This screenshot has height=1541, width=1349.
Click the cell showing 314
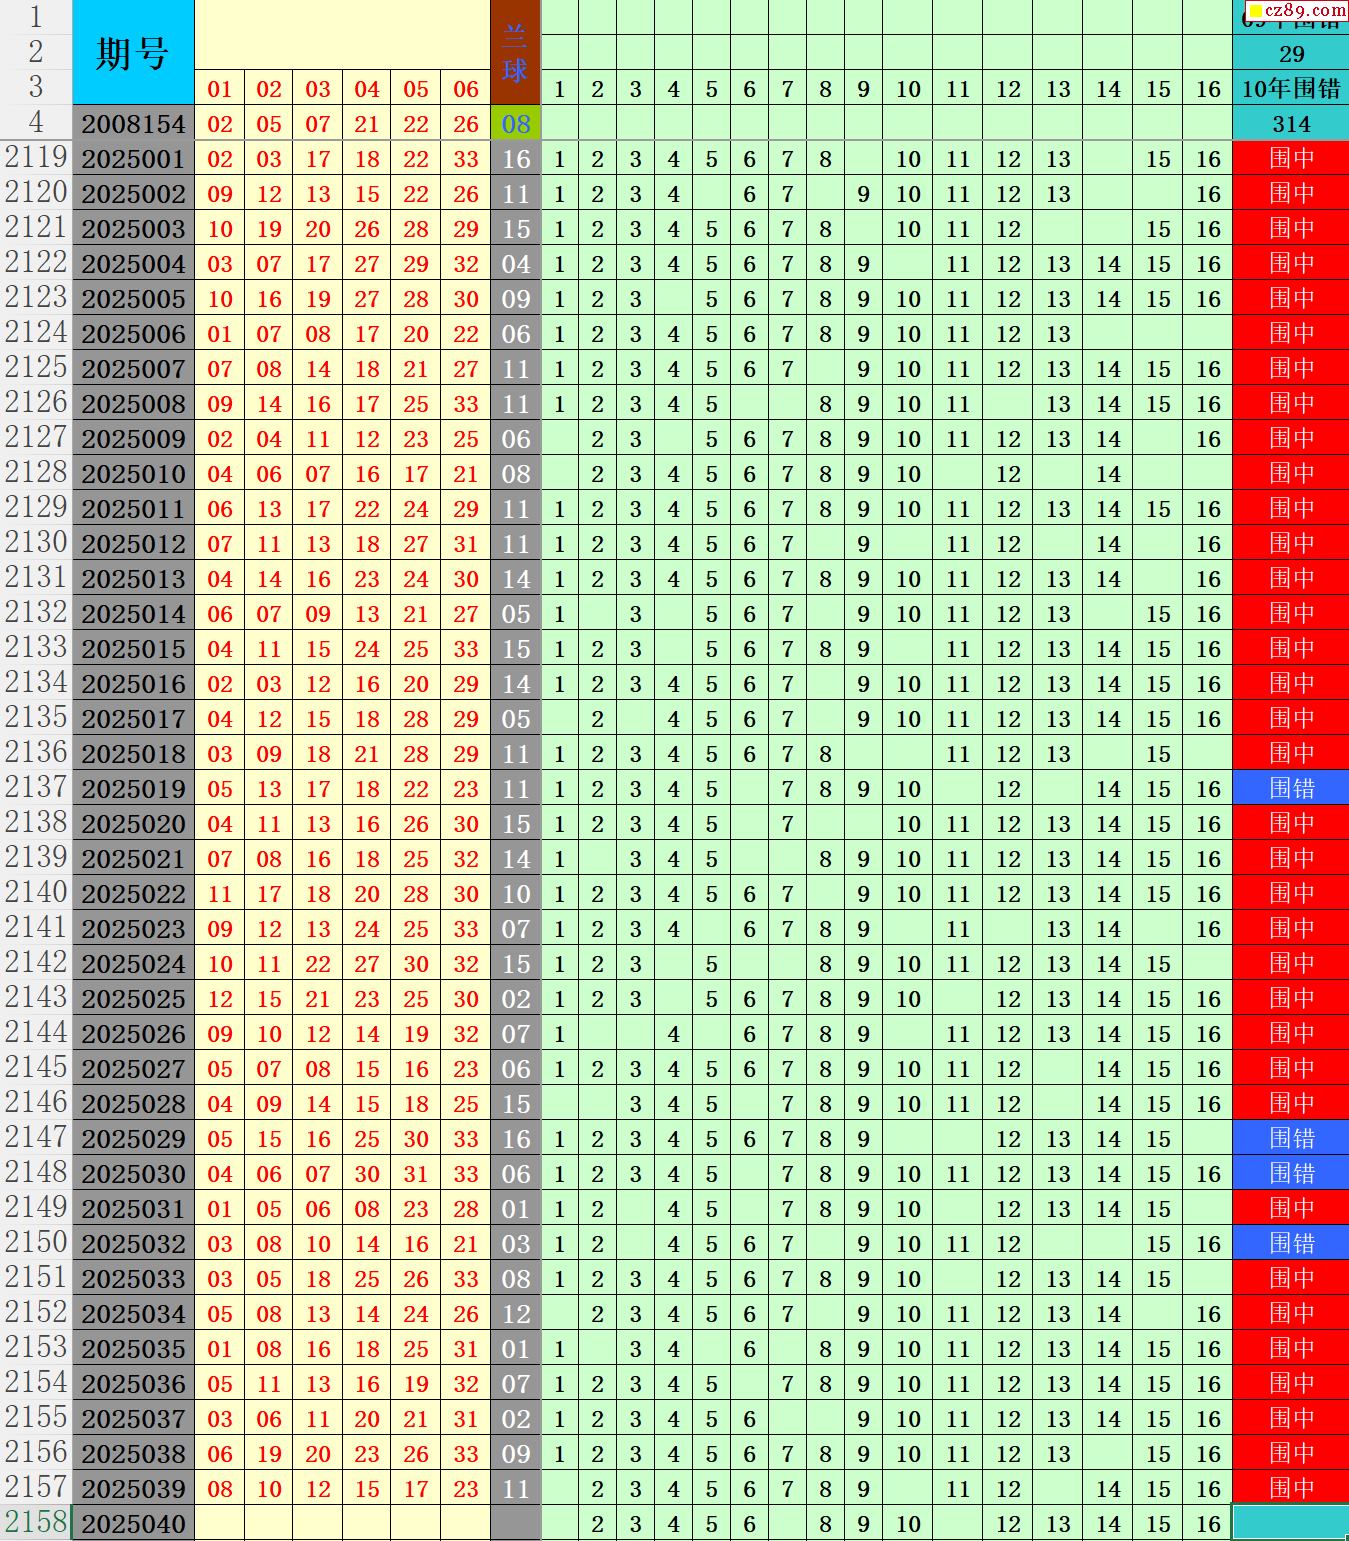pos(1290,124)
